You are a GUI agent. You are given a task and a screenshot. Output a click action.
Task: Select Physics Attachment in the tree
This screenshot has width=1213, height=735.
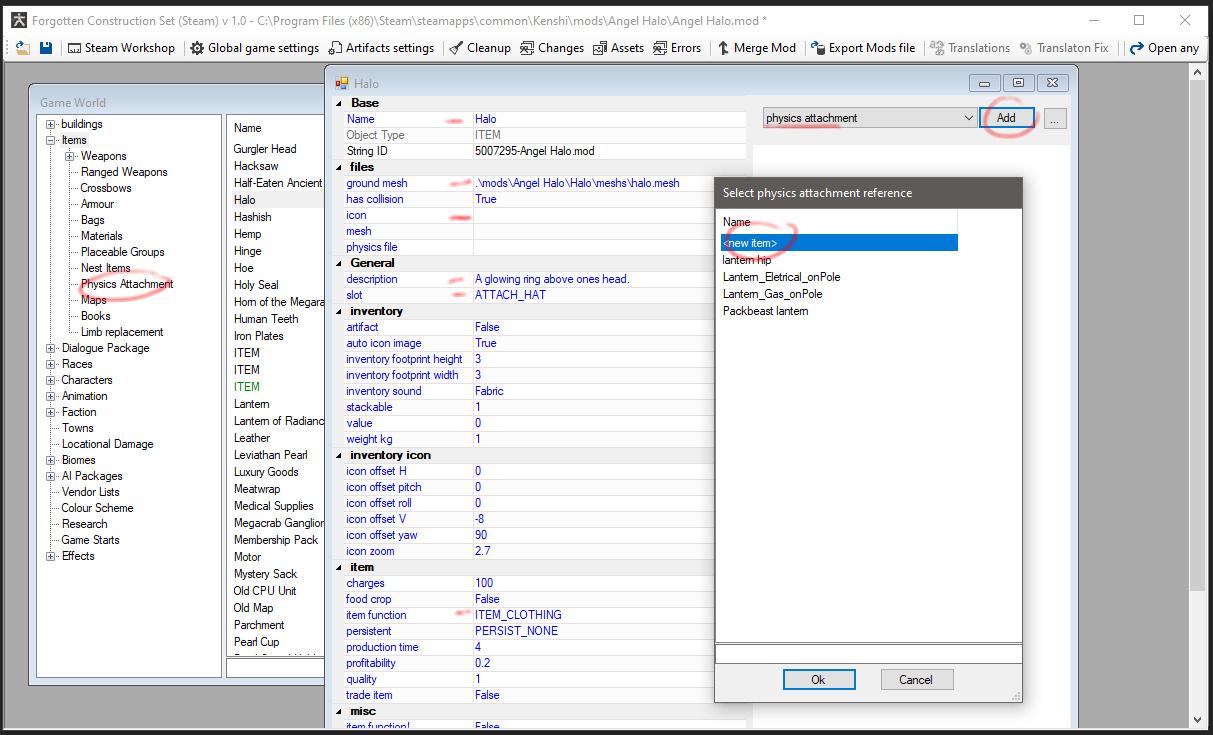point(127,284)
